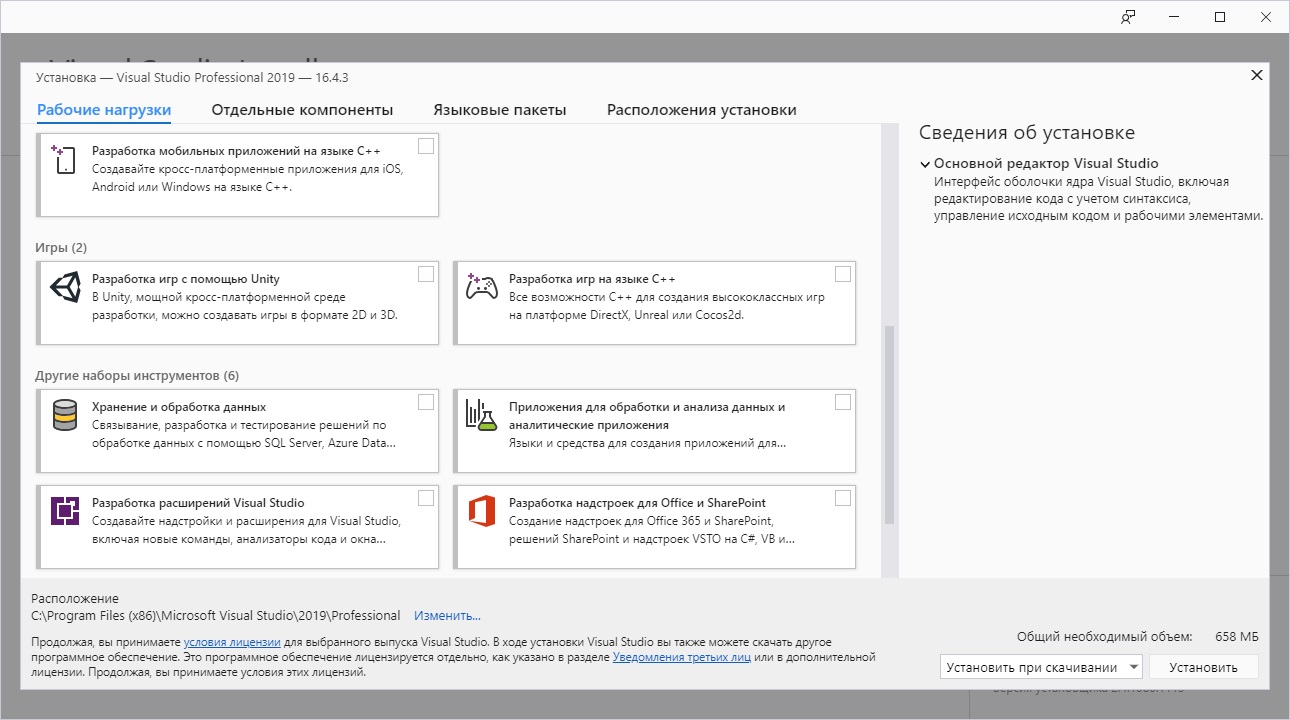Click the Изменить... location link
The width and height of the screenshot is (1290, 720).
pos(447,616)
